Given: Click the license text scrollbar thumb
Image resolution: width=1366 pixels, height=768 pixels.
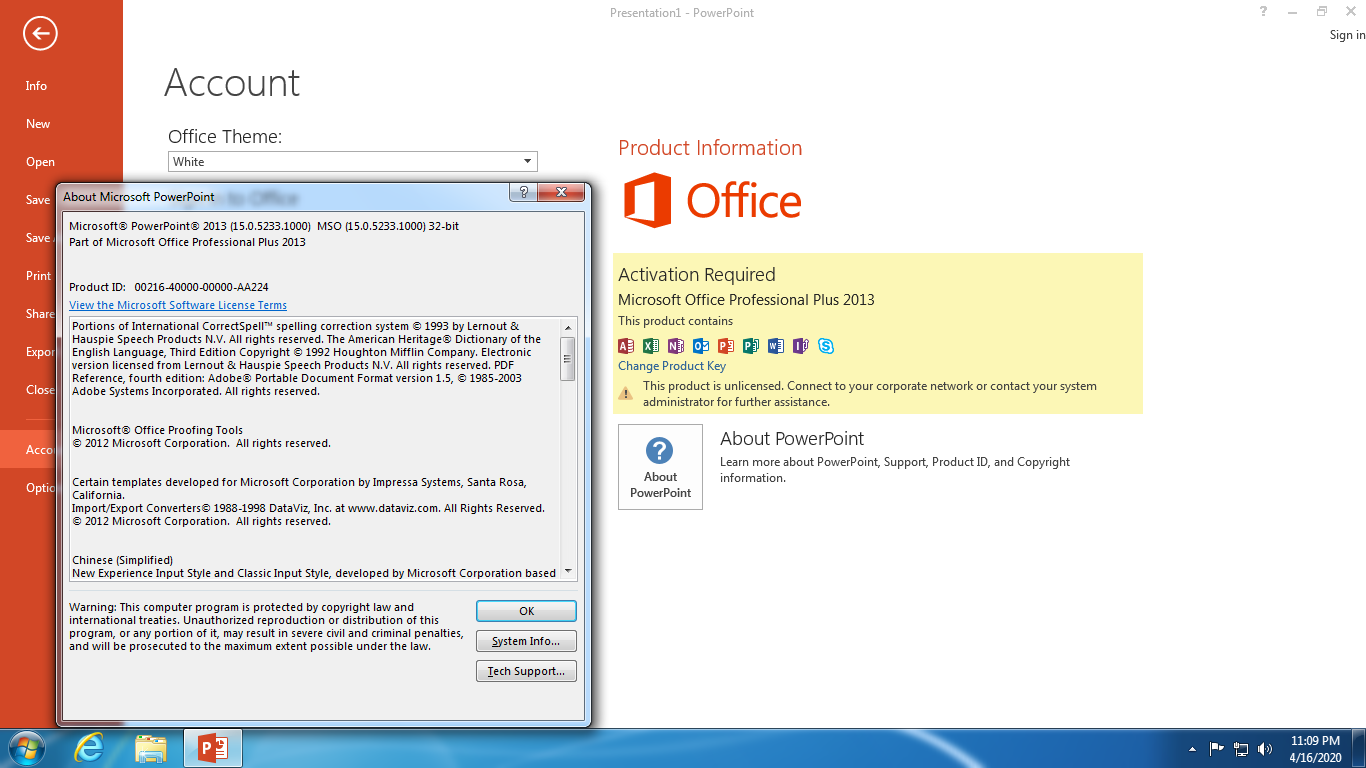Looking at the screenshot, I should (568, 358).
